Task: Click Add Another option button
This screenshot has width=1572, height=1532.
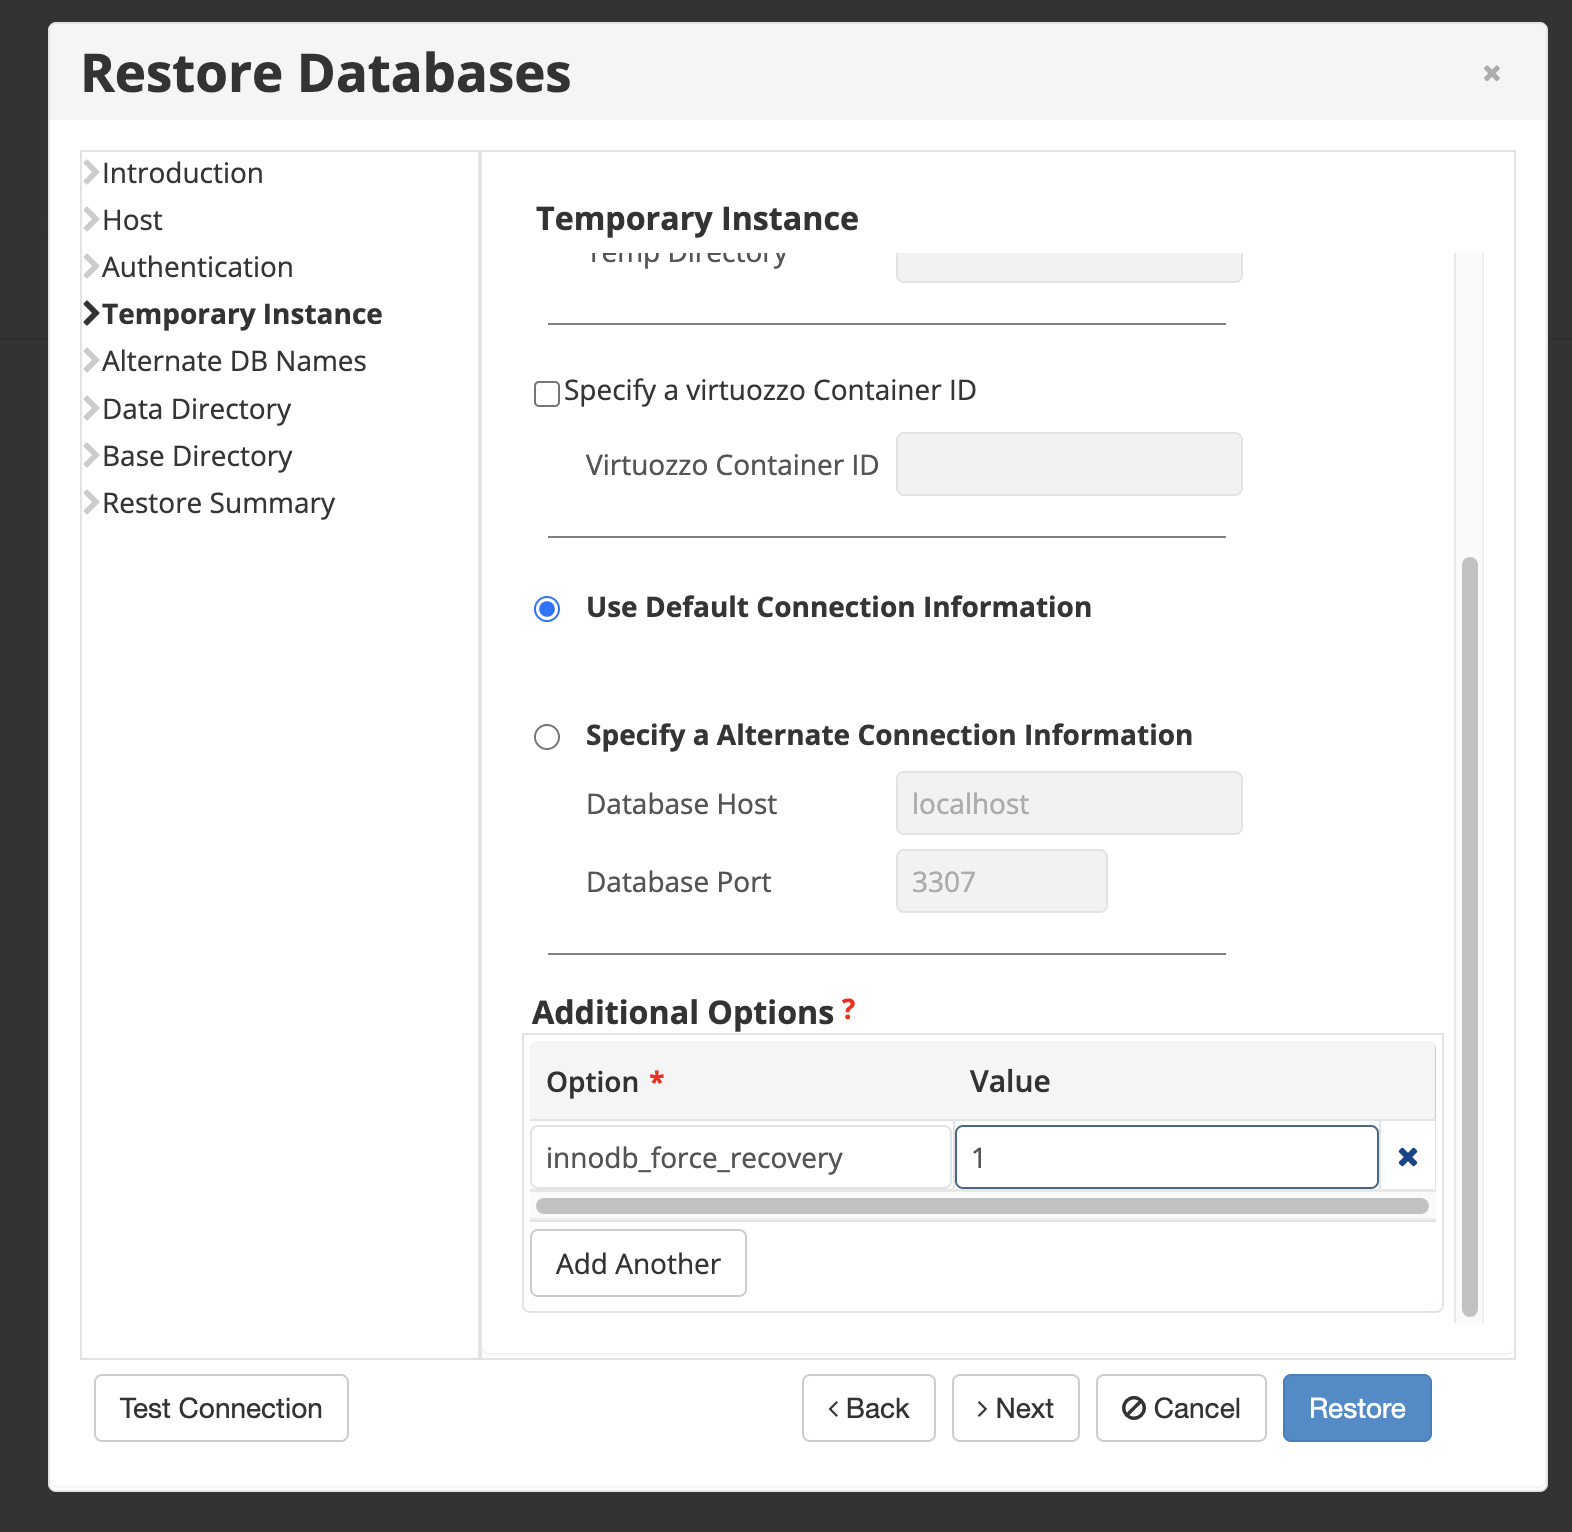Action: (638, 1264)
